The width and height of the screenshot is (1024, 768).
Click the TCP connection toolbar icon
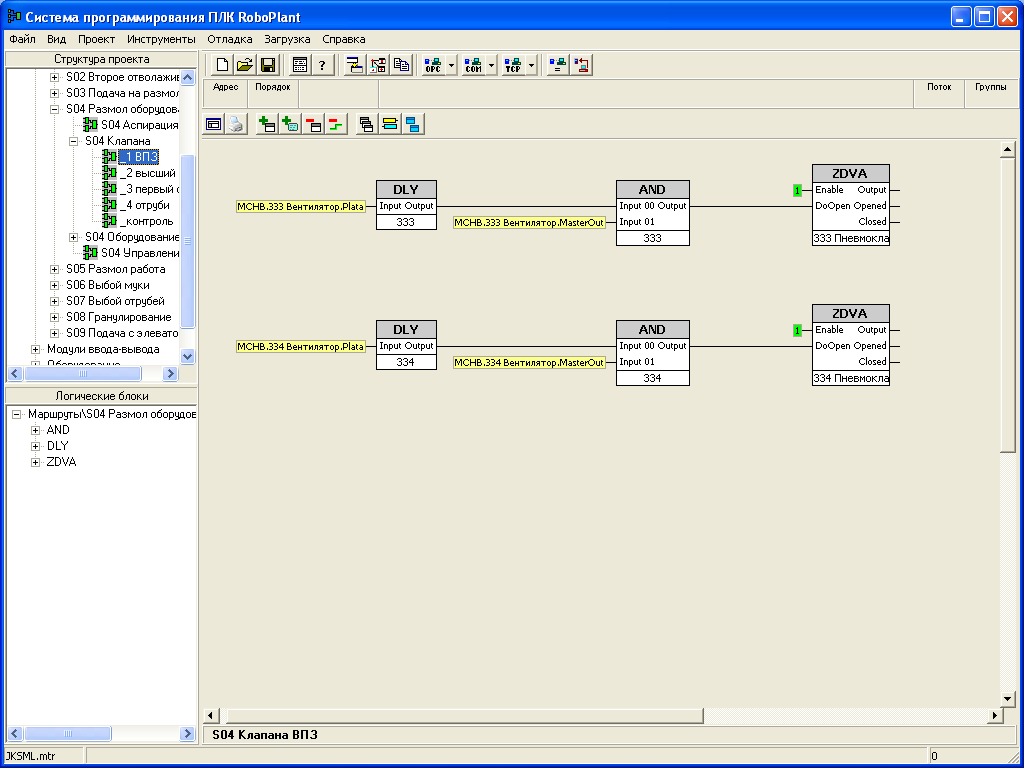tap(513, 65)
